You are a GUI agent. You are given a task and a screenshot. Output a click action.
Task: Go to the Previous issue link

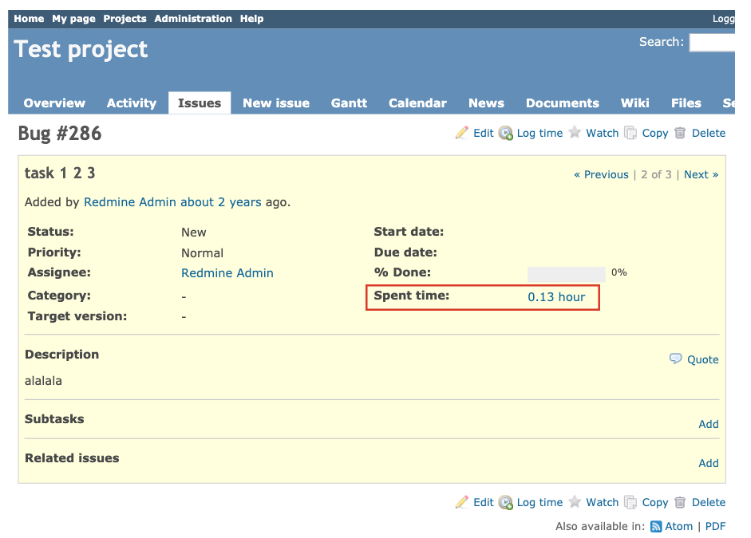click(x=601, y=175)
